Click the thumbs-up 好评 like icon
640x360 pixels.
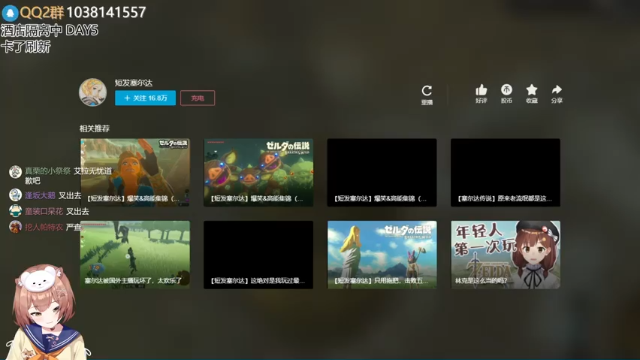click(x=481, y=90)
